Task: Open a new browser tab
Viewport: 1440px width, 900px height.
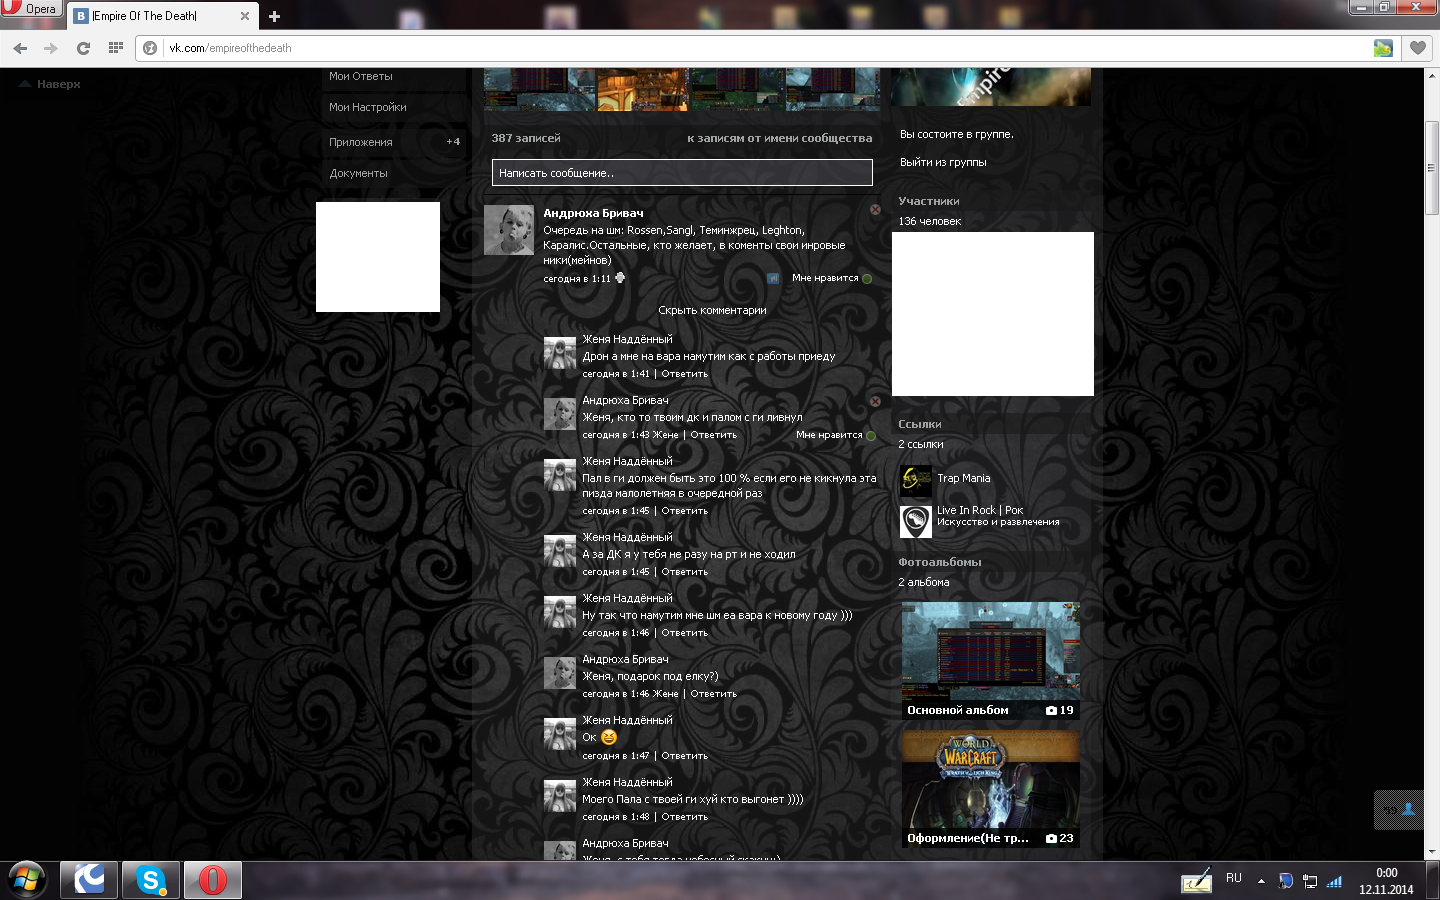Action: pos(274,16)
